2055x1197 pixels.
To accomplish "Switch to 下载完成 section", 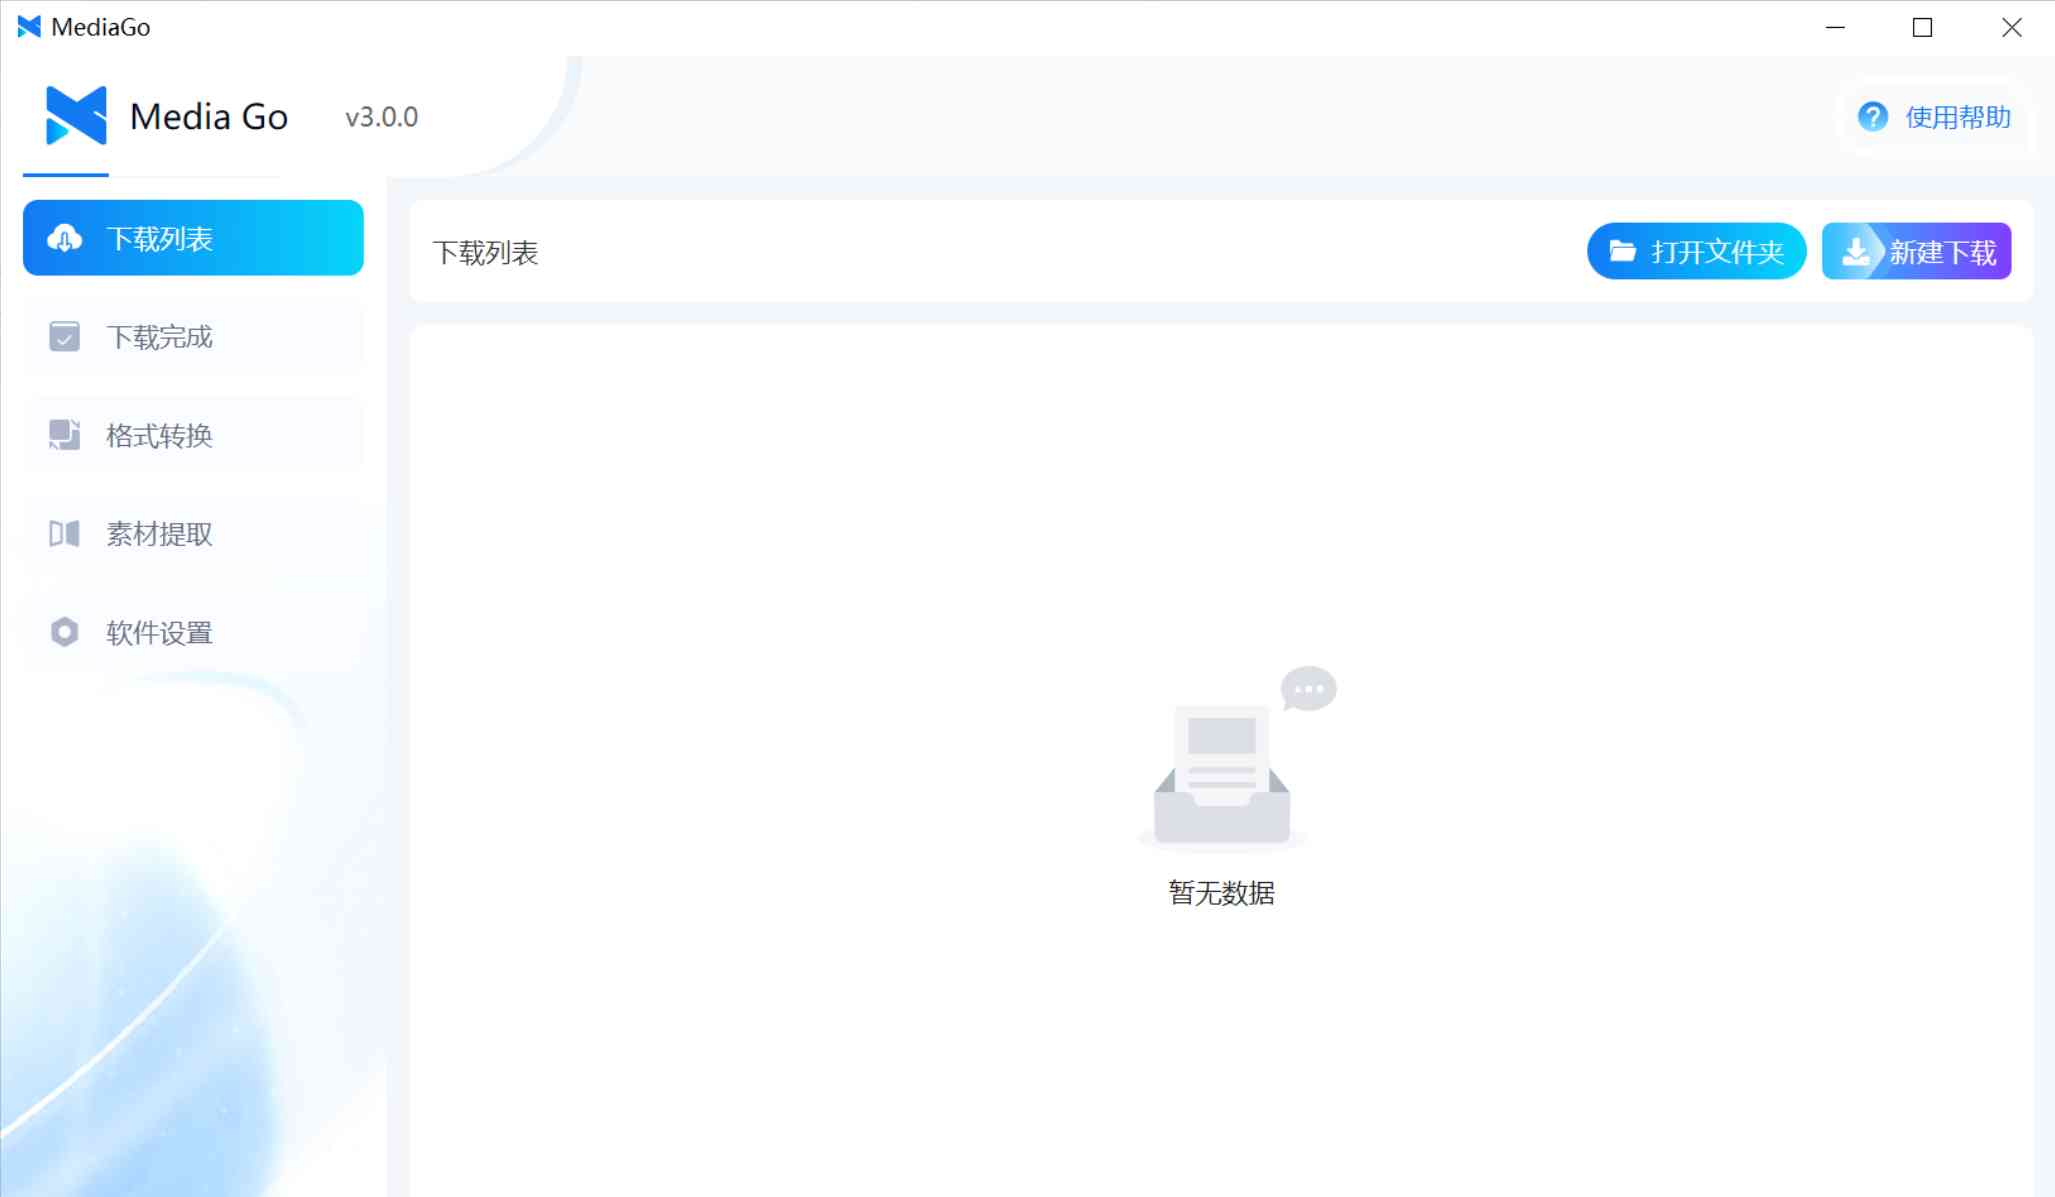I will pyautogui.click(x=193, y=337).
